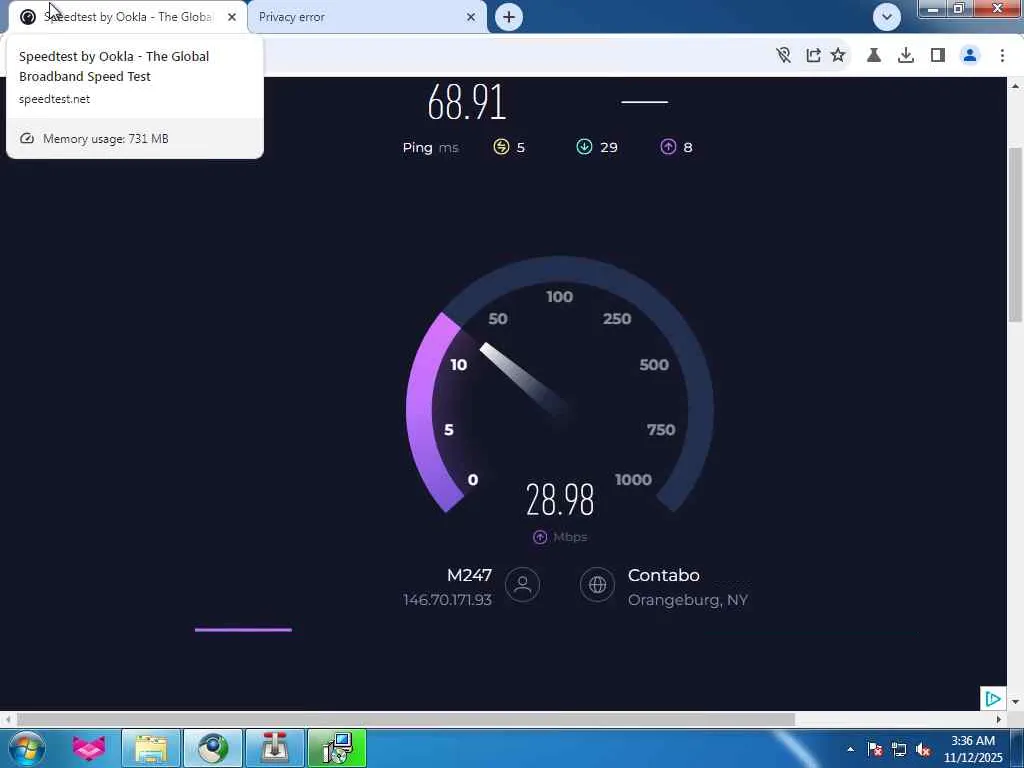Click the Contabo server globe icon

point(598,584)
